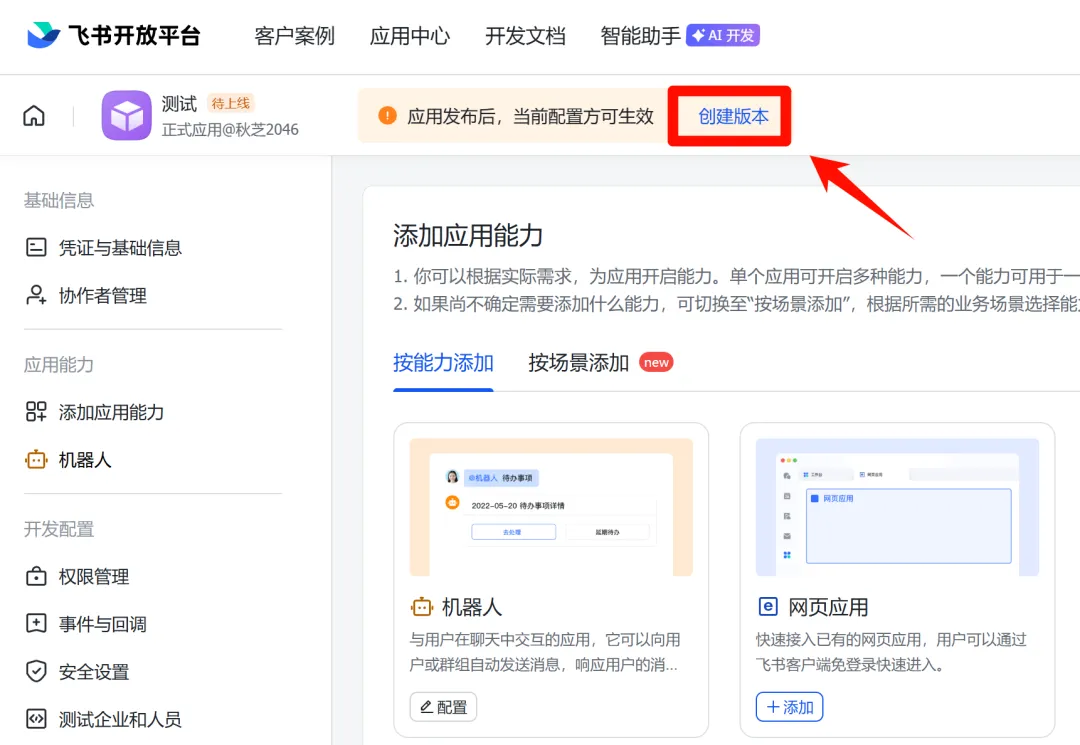
Task: Click the 机器人 card preview image
Action: 551,507
